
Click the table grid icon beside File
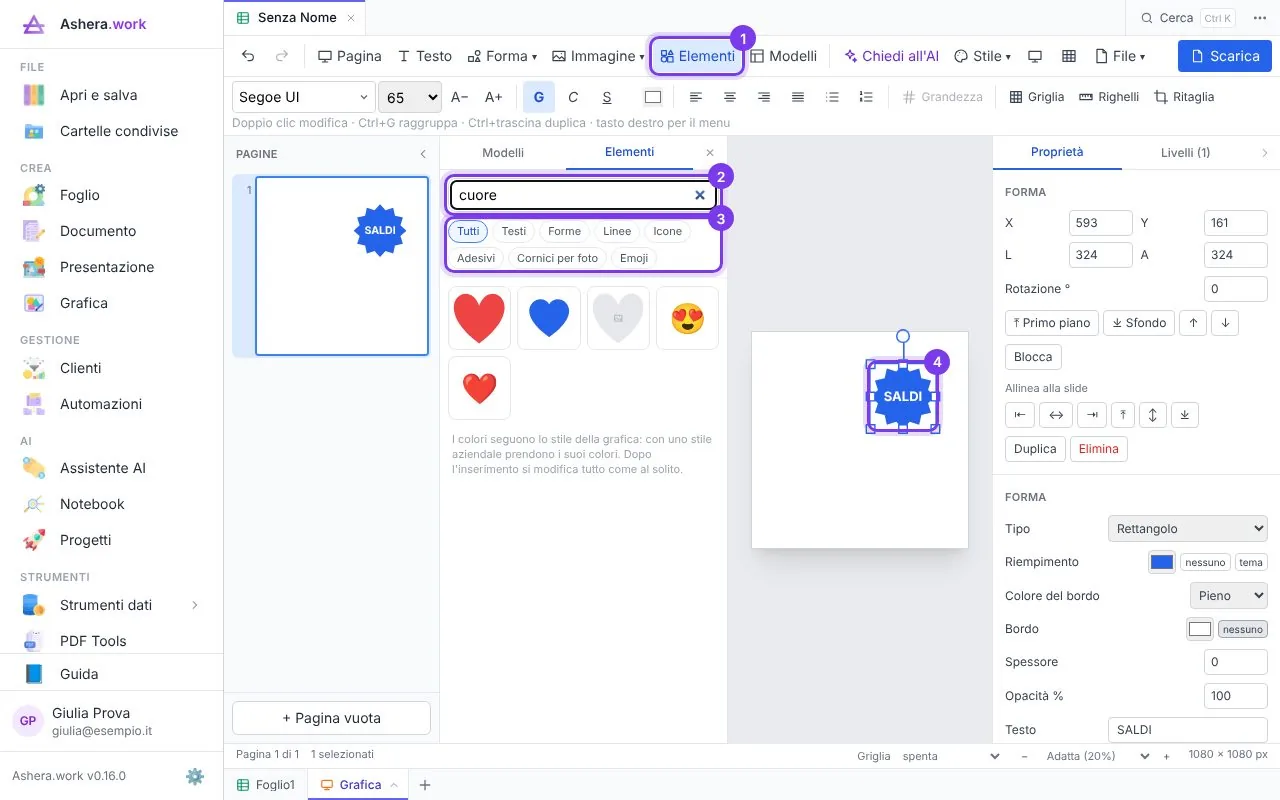click(x=1069, y=56)
